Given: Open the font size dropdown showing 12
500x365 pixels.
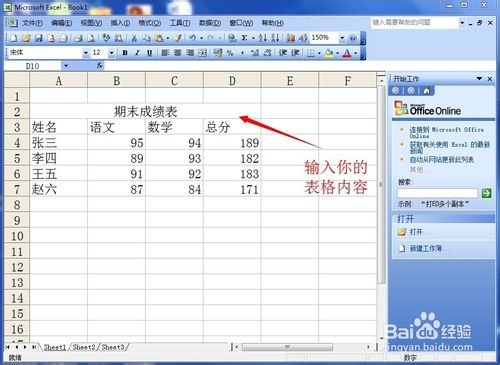Looking at the screenshot, I should click(x=112, y=53).
